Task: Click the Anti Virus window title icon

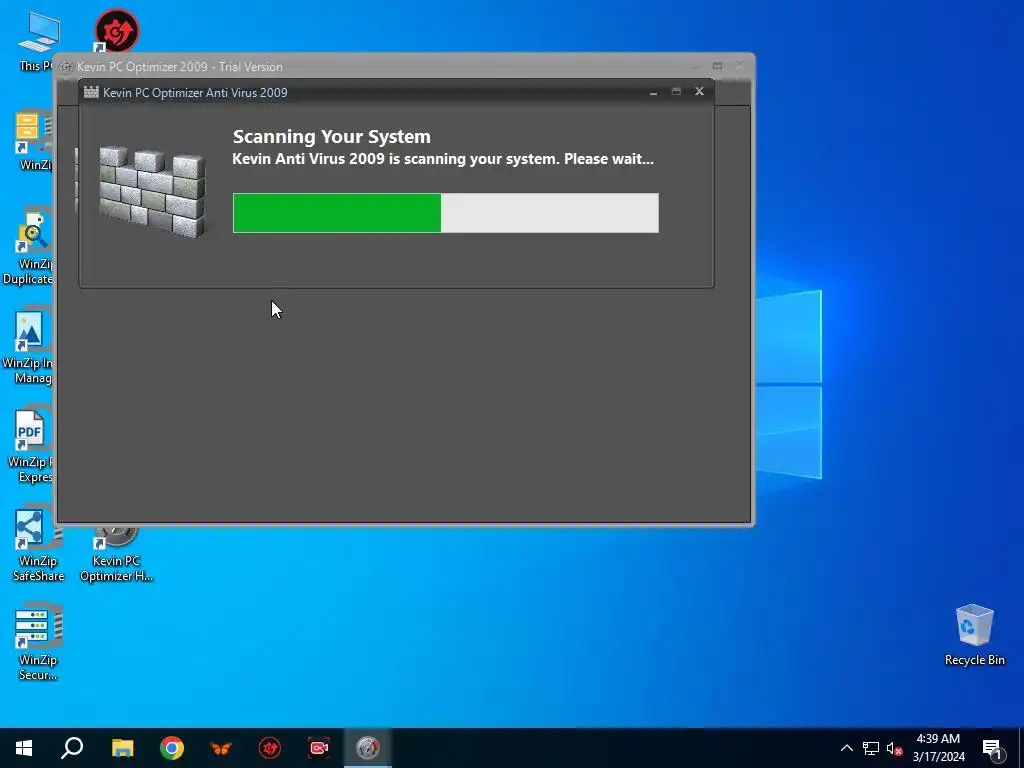Action: (91, 92)
